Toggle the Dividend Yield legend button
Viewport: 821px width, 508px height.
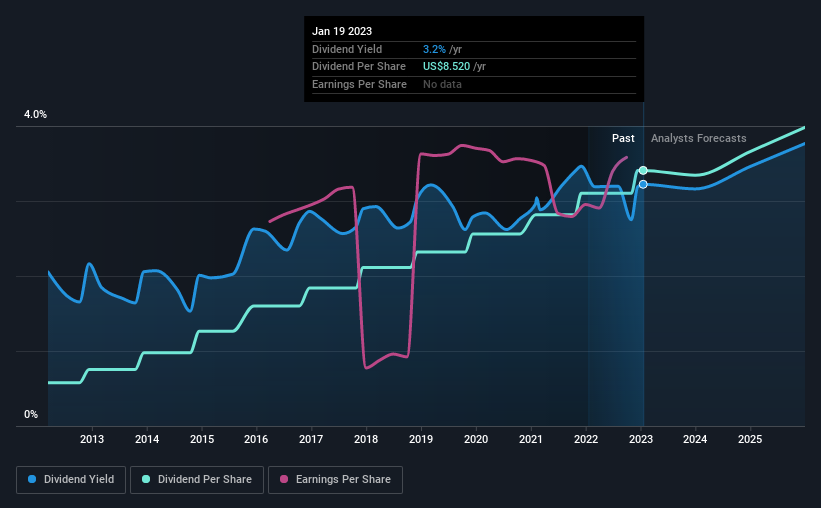point(71,480)
